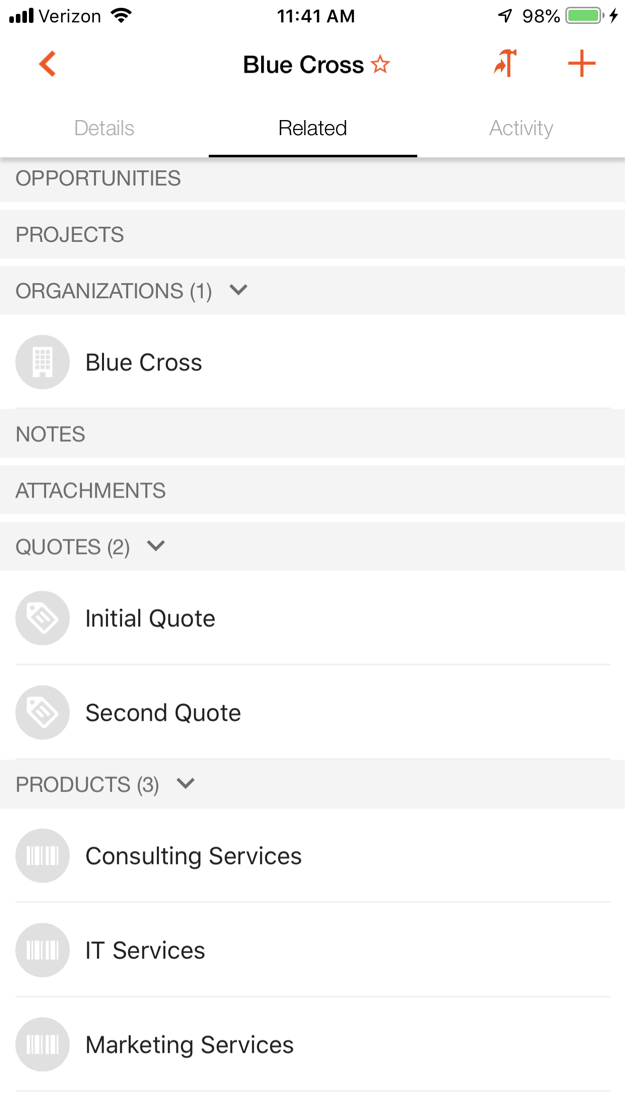Switch to the Details tab

click(x=104, y=128)
